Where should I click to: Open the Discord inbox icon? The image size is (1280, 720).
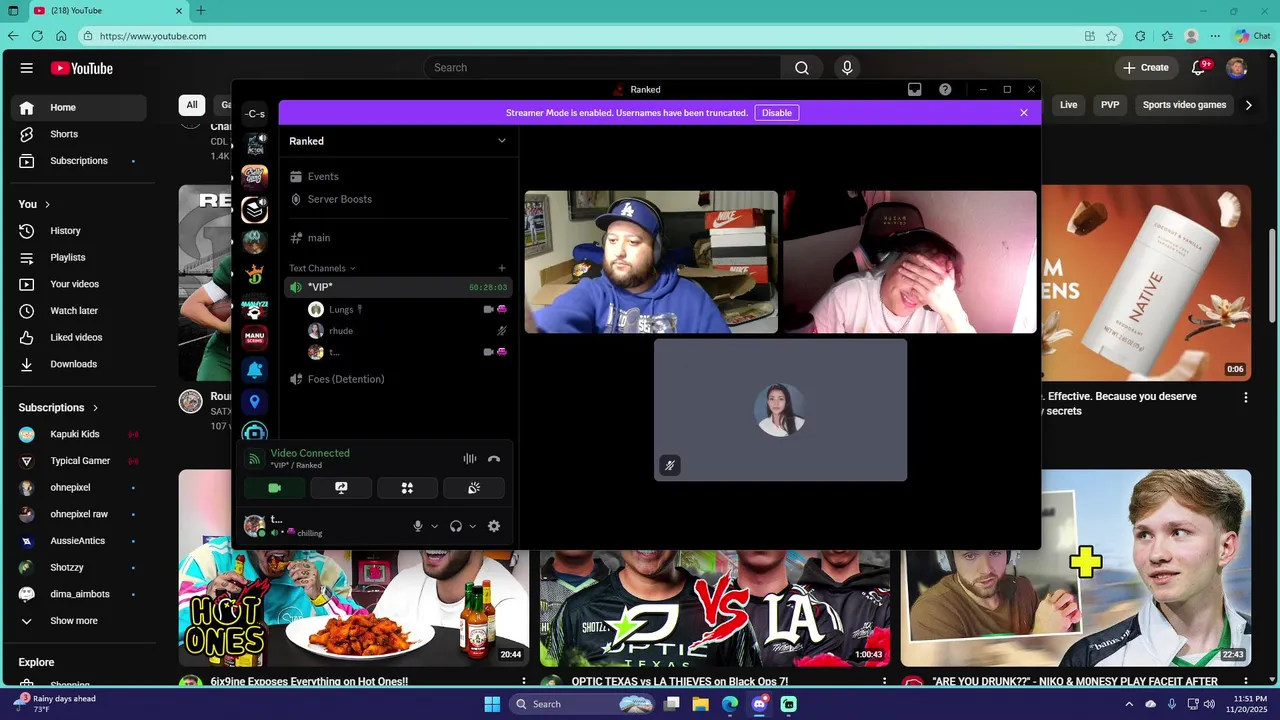pyautogui.click(x=915, y=90)
